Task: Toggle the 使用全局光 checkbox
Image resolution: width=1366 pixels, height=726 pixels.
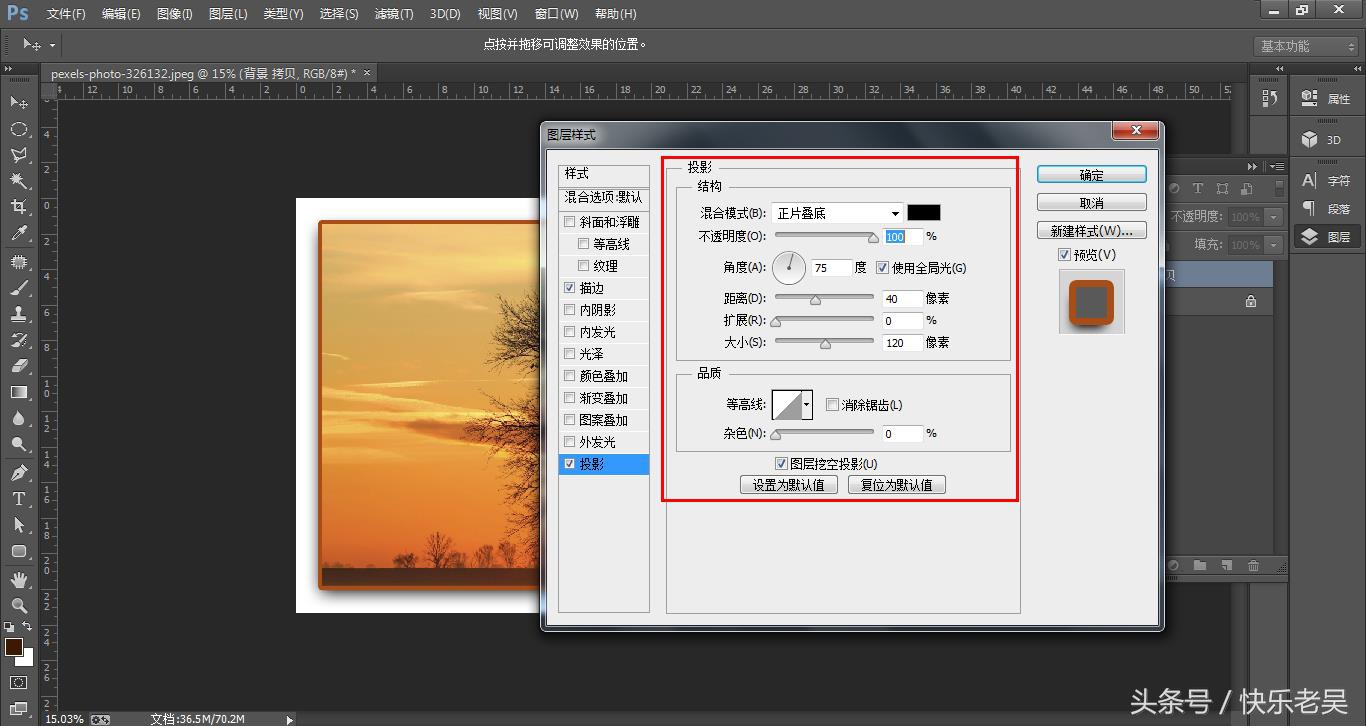Action: [882, 267]
